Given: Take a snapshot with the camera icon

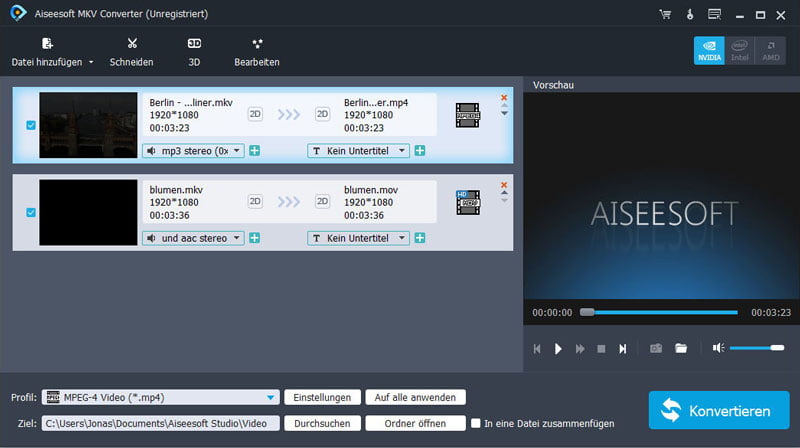Looking at the screenshot, I should coord(656,349).
